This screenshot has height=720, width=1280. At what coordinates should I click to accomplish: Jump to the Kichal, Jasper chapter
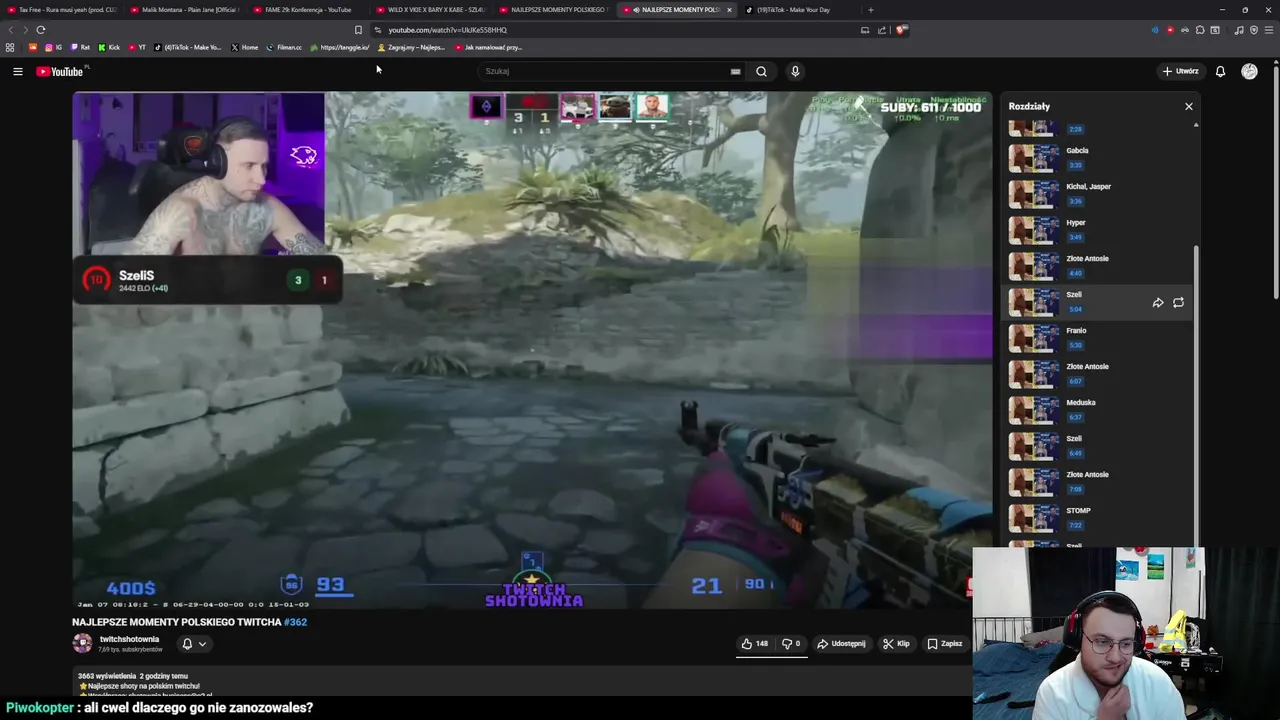[1100, 193]
